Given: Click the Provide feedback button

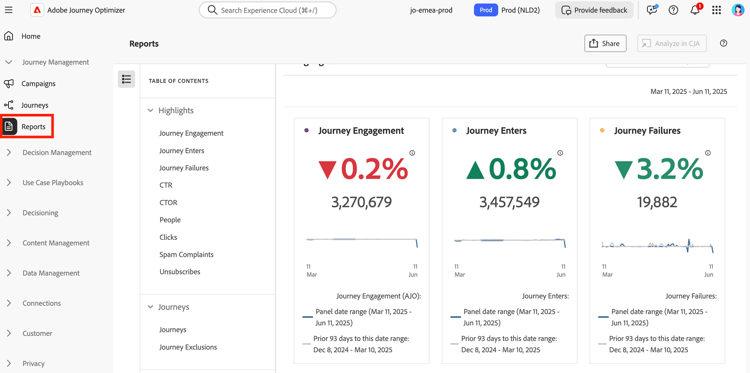Looking at the screenshot, I should (x=595, y=10).
